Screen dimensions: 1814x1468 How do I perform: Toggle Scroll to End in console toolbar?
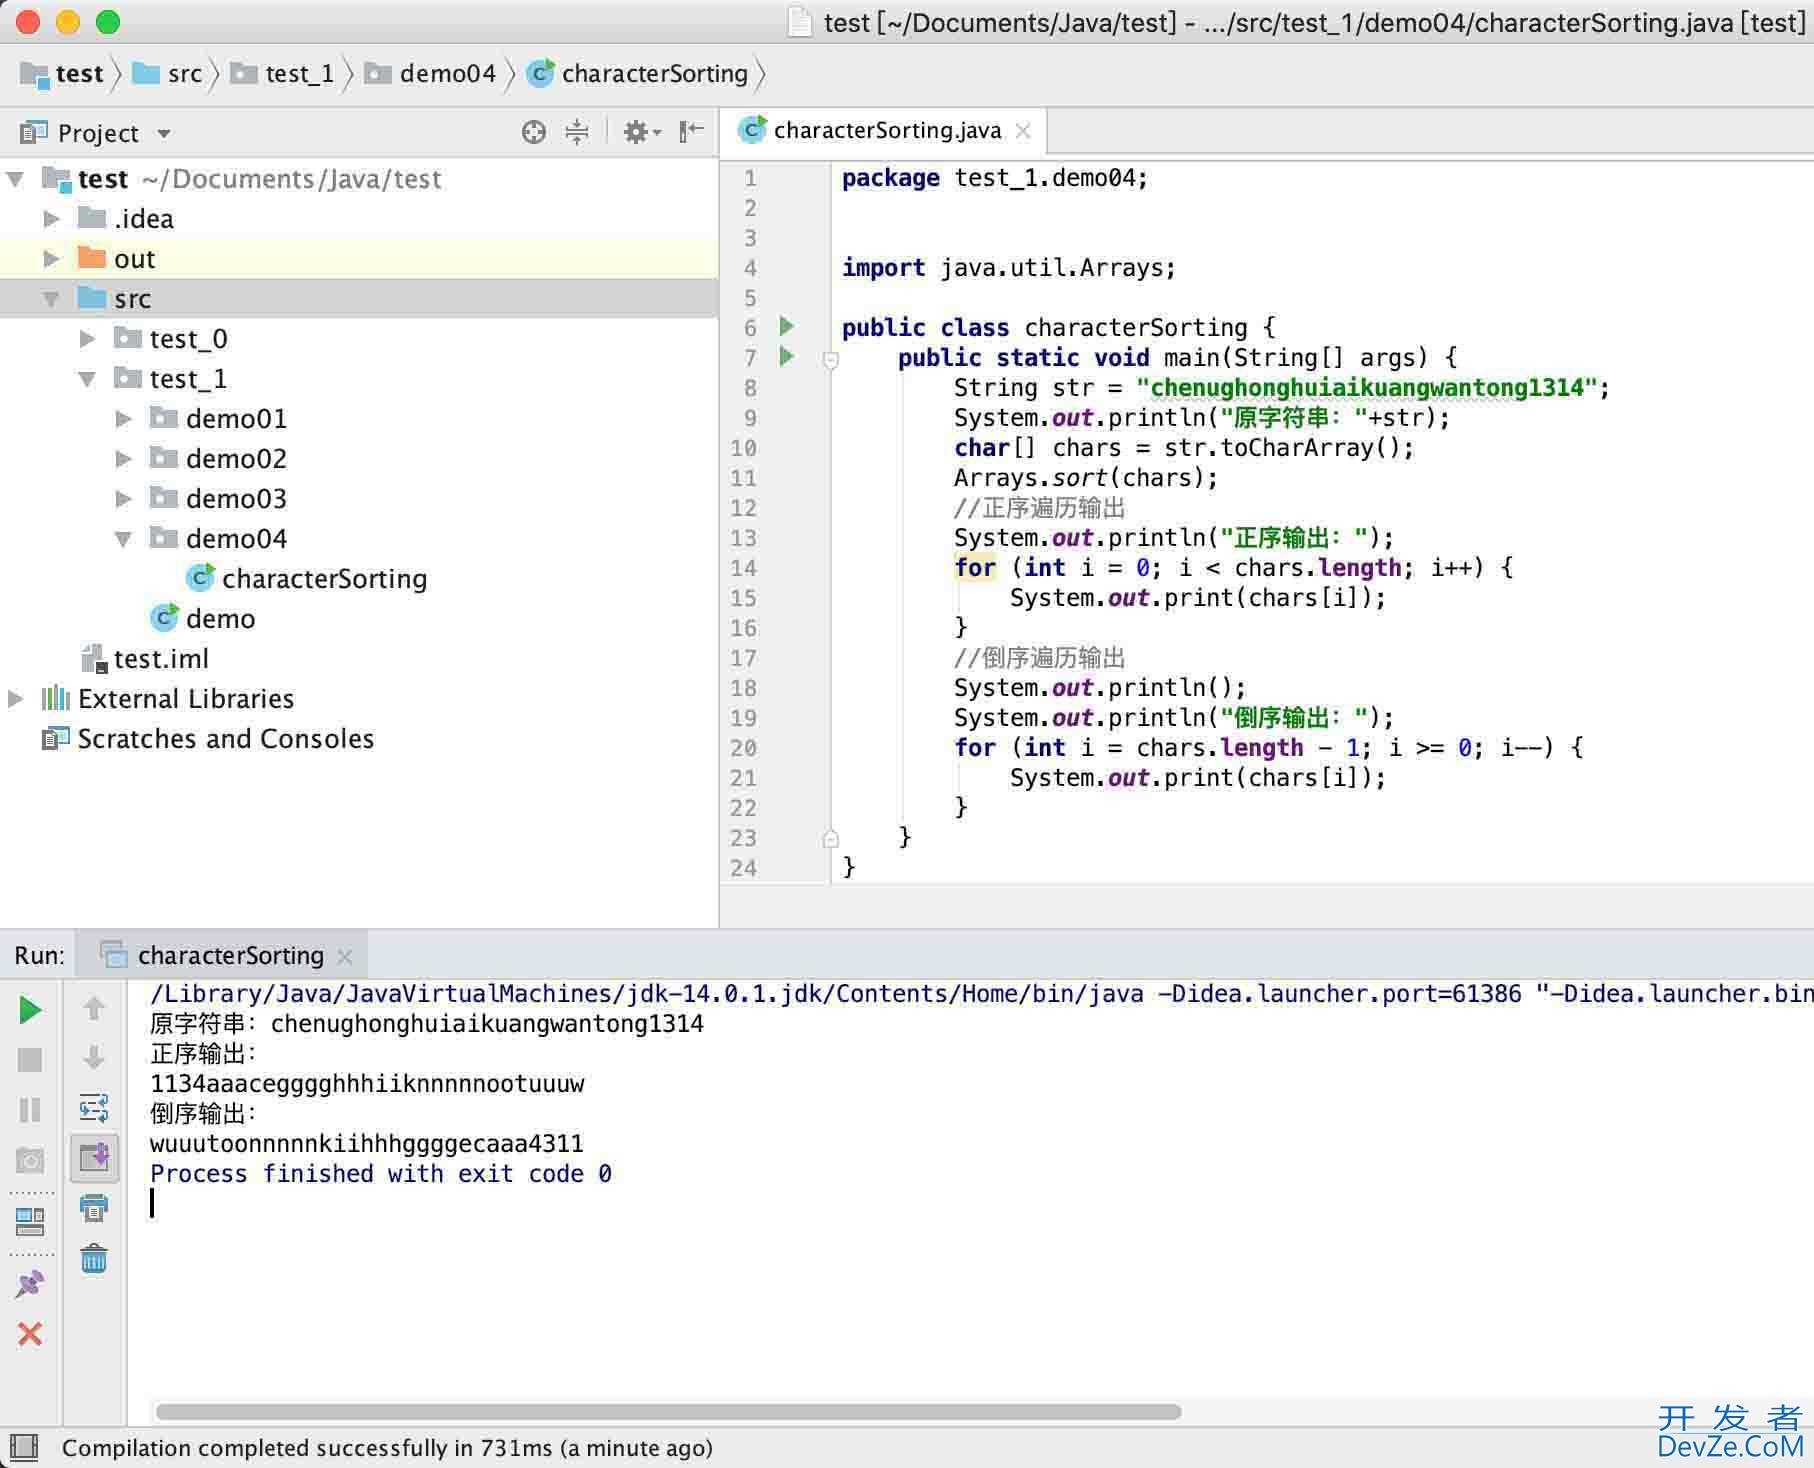point(94,1158)
